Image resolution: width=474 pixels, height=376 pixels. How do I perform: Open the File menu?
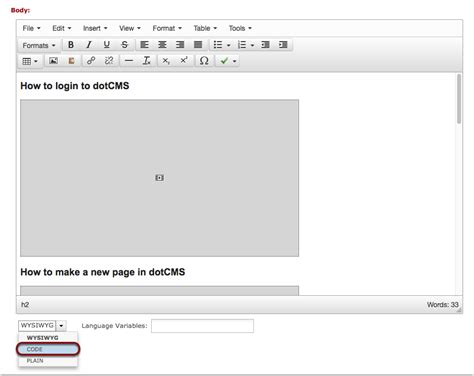pyautogui.click(x=31, y=28)
